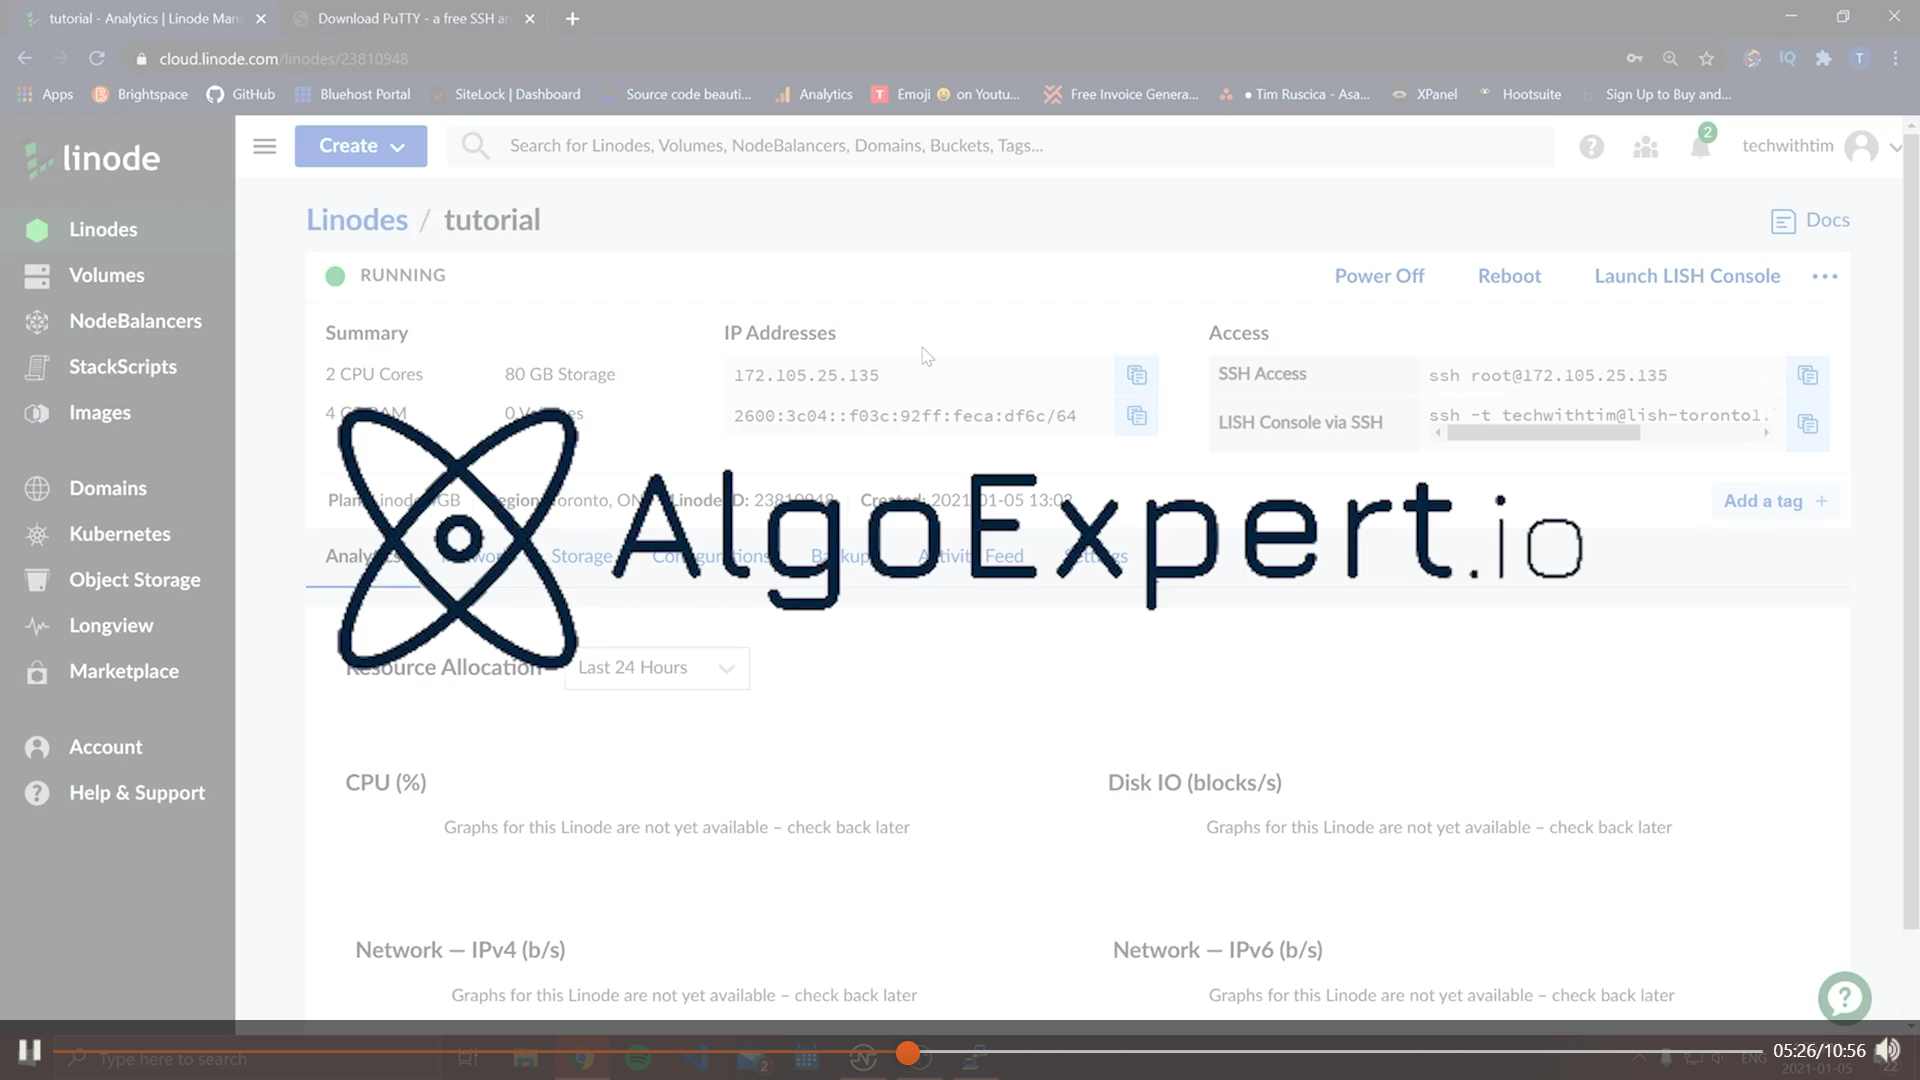Select StackScripts in the sidebar
Viewport: 1920px width, 1080px height.
coord(122,367)
